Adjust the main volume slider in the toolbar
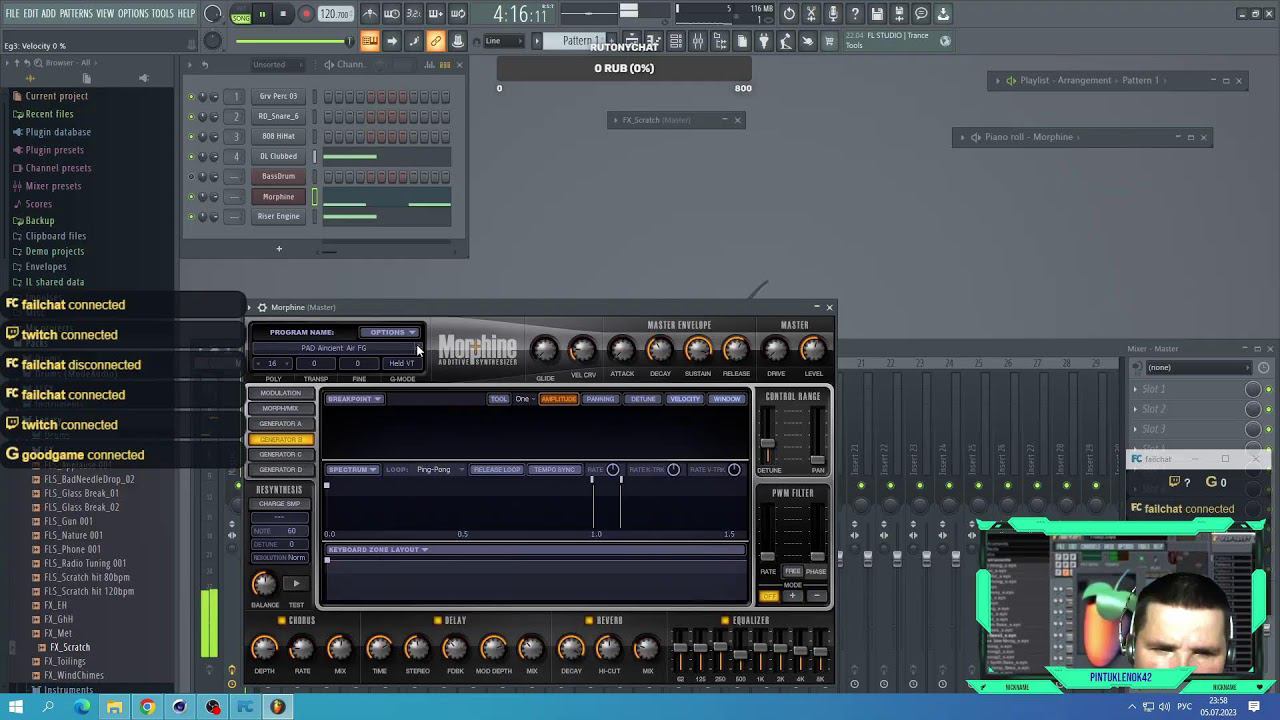The image size is (1280, 720). [x=294, y=41]
